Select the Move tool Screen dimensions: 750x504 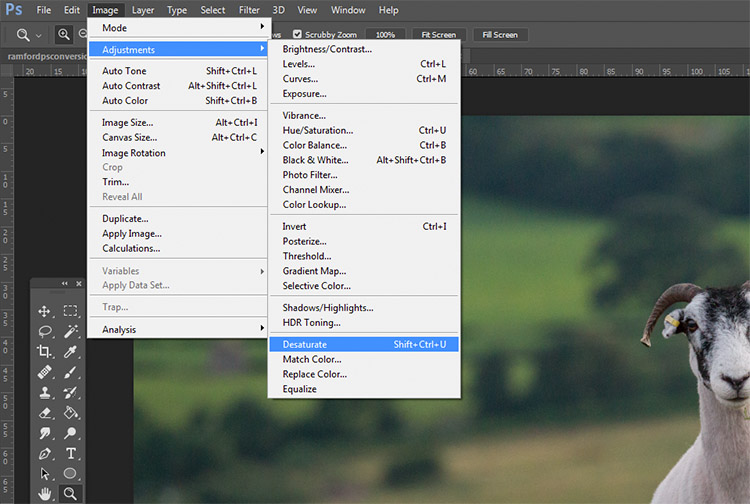[44, 311]
